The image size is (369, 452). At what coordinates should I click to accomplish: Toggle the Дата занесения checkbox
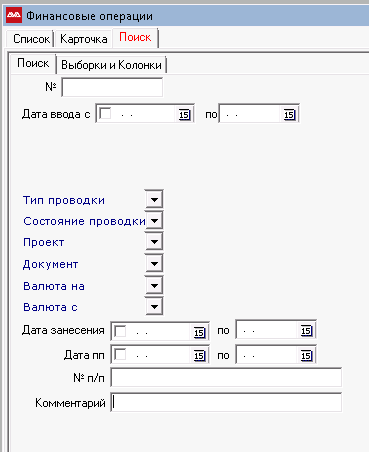pos(120,331)
